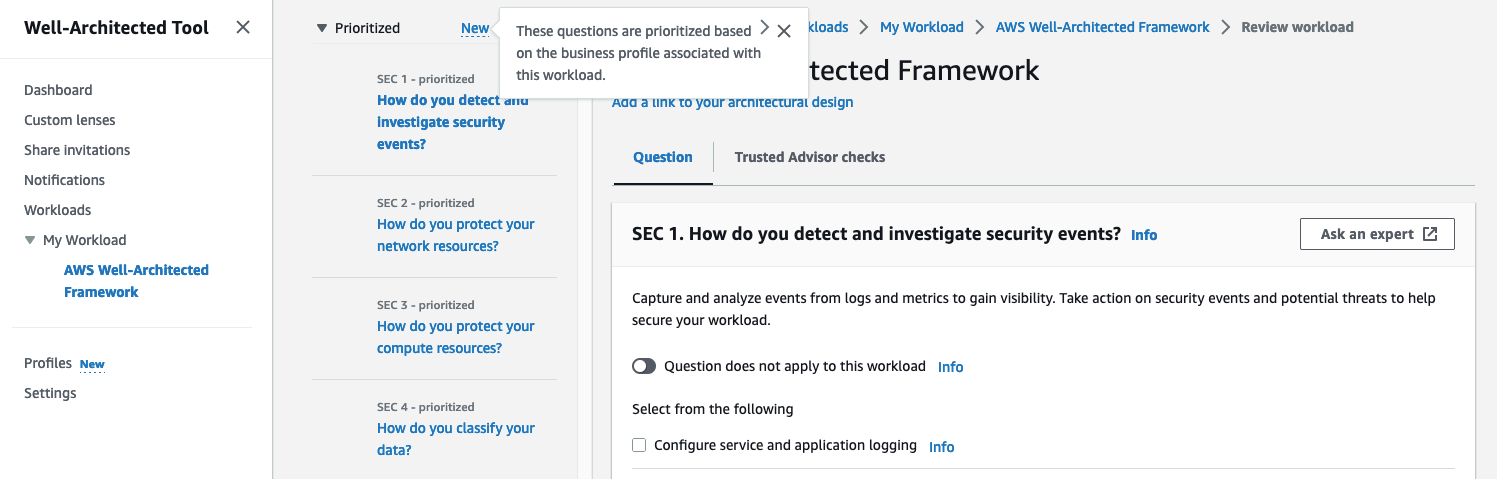Click Info link next to SEC 1 heading
This screenshot has height=479, width=1497.
pyautogui.click(x=1144, y=235)
